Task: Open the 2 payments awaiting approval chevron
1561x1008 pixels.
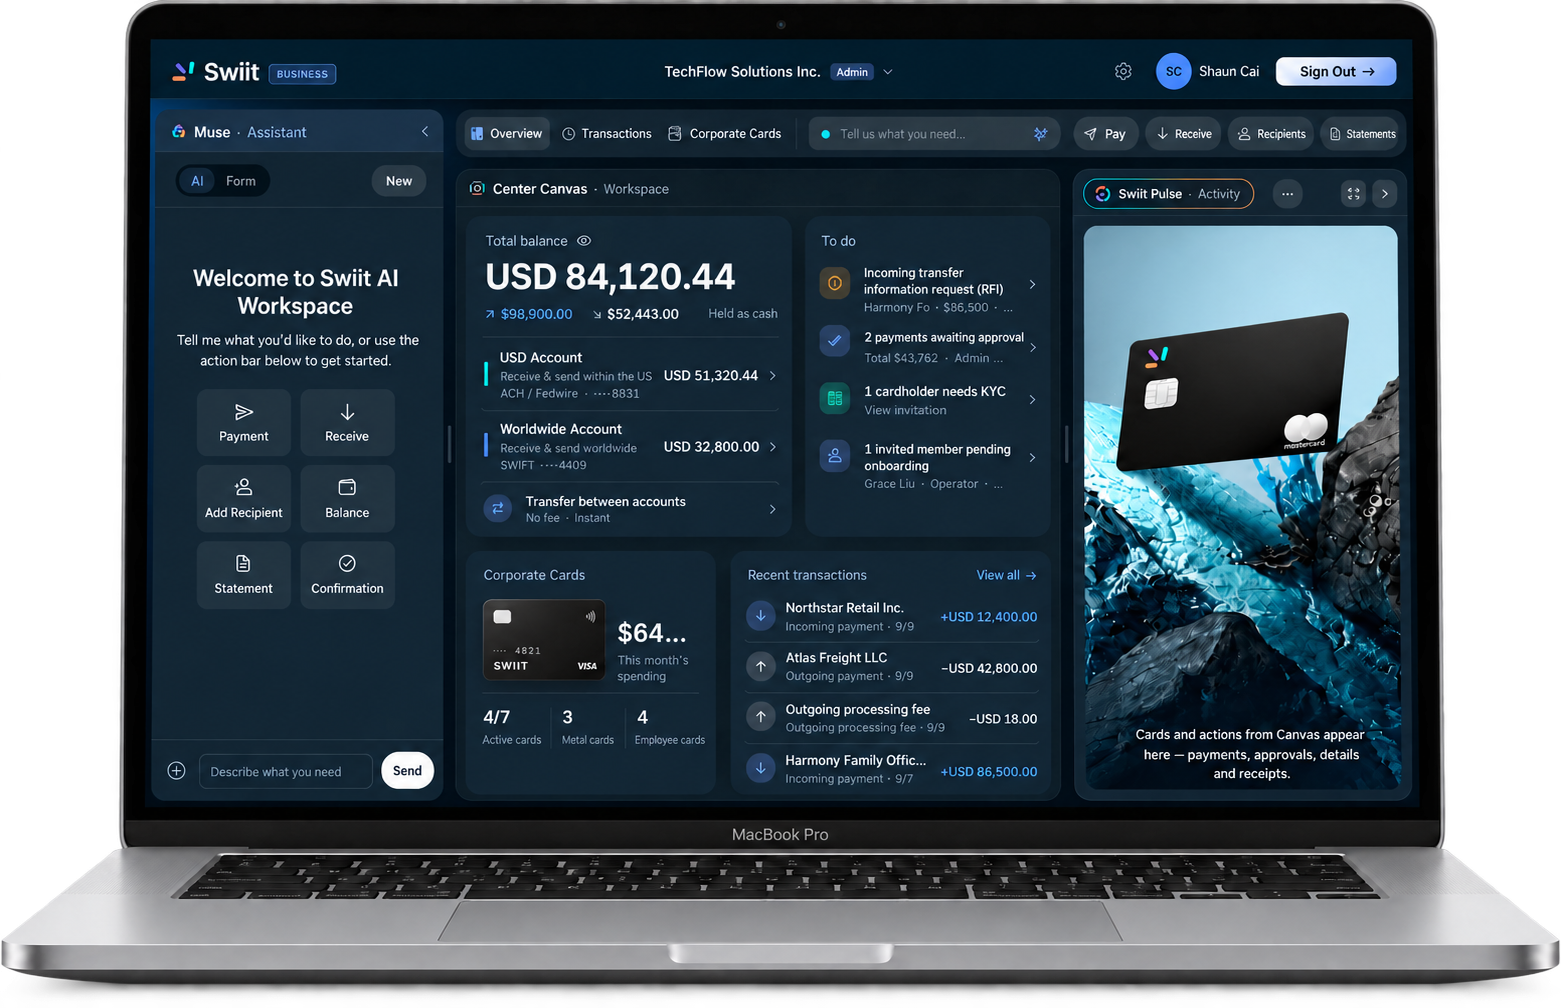Action: coord(1032,347)
